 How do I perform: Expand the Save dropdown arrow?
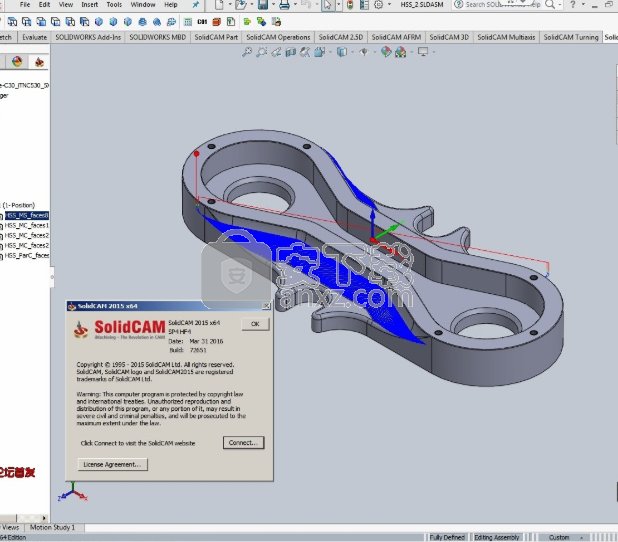[273, 5]
